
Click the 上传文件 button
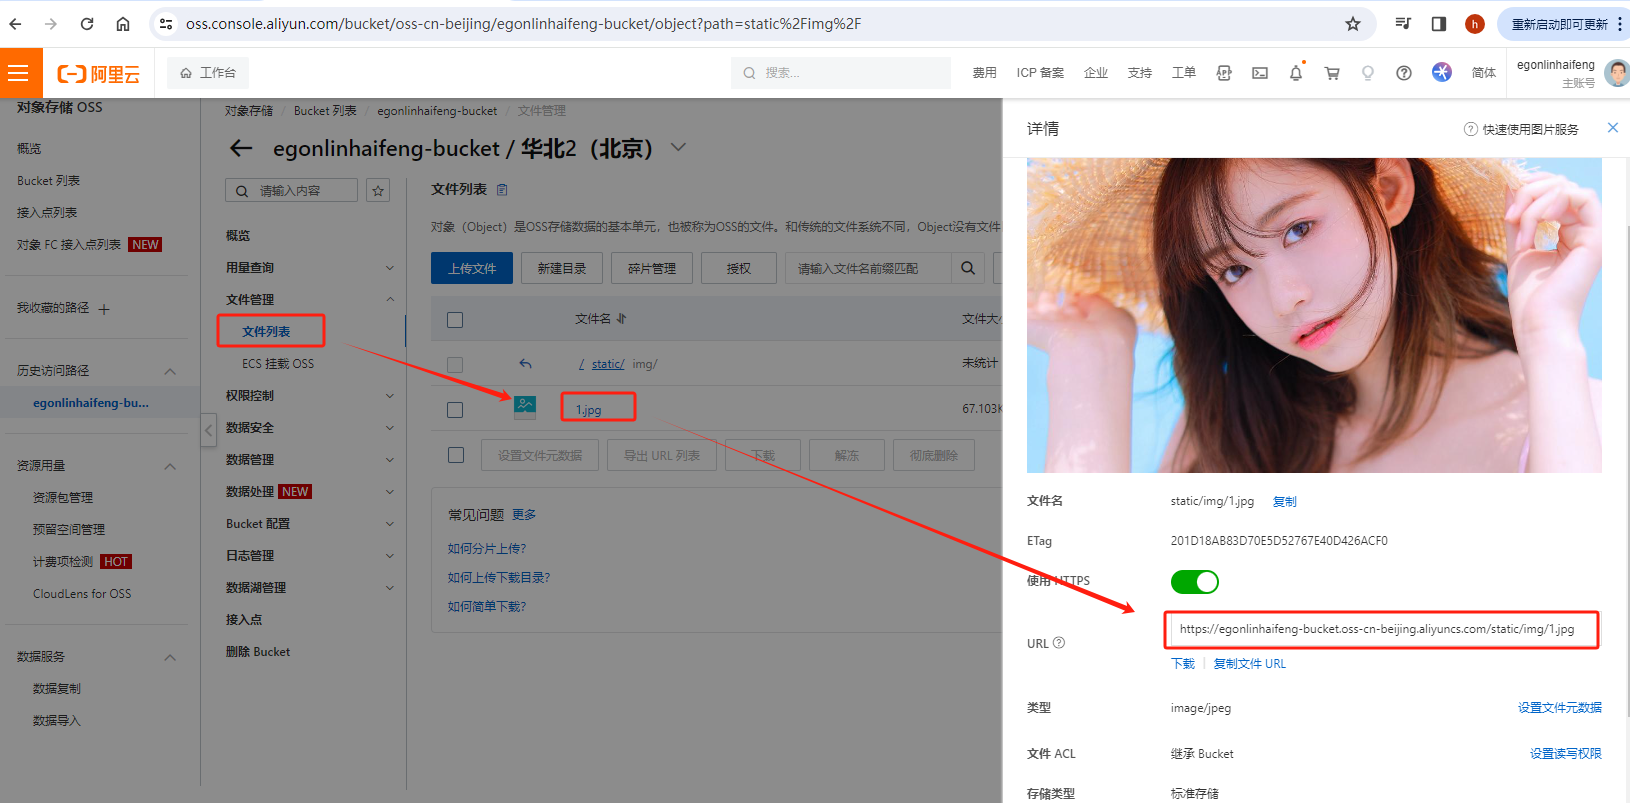tap(472, 268)
